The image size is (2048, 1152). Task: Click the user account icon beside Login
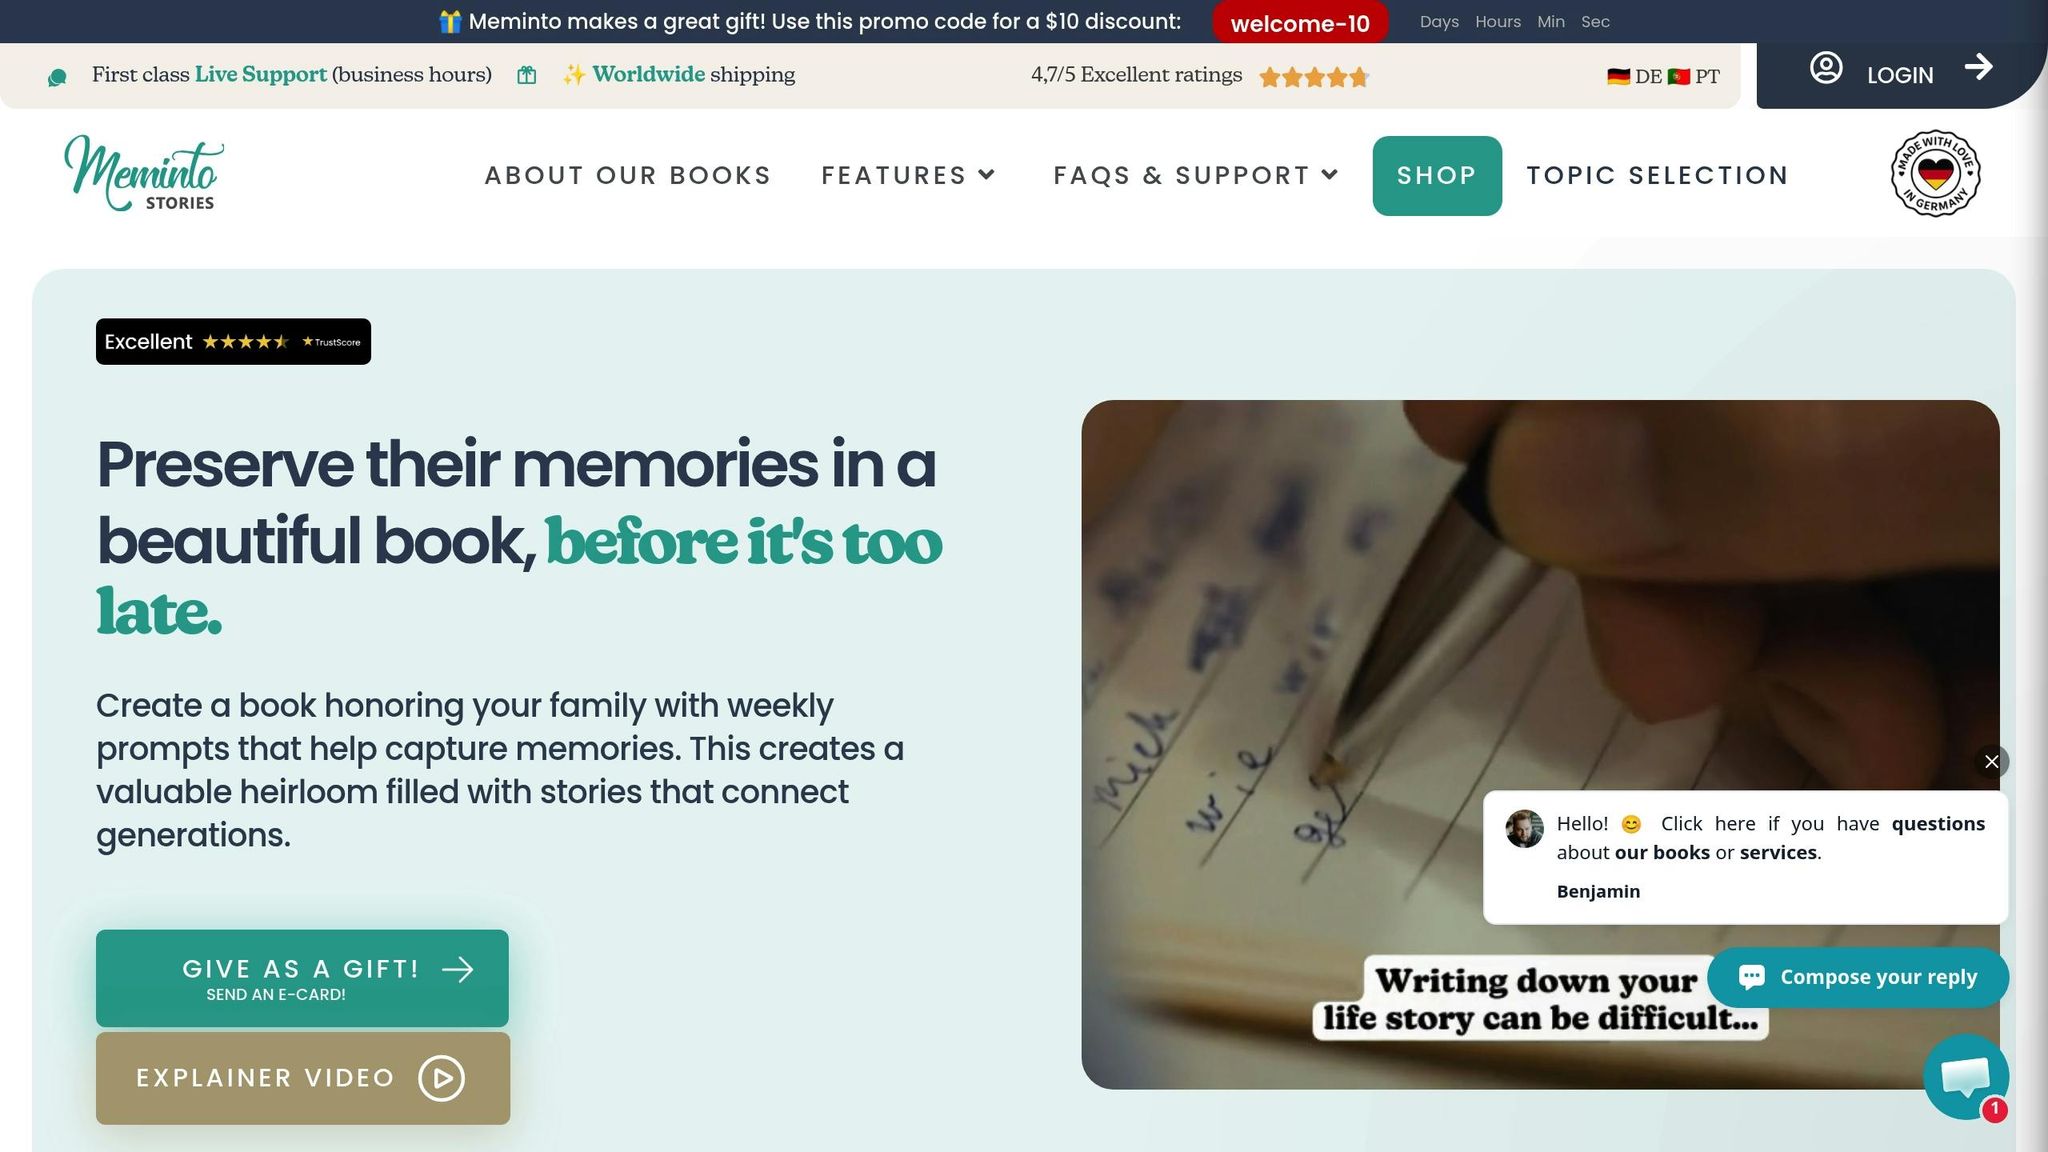coord(1826,68)
